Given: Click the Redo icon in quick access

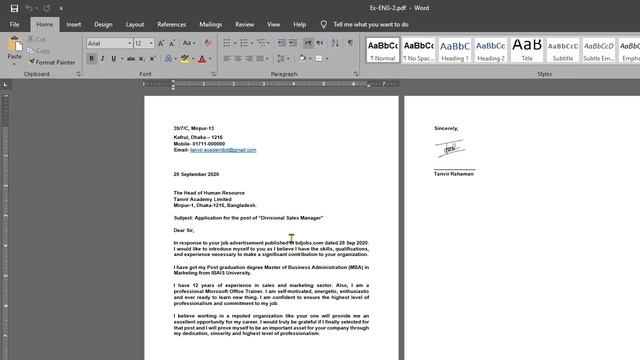Looking at the screenshot, I should pyautogui.click(x=47, y=8).
